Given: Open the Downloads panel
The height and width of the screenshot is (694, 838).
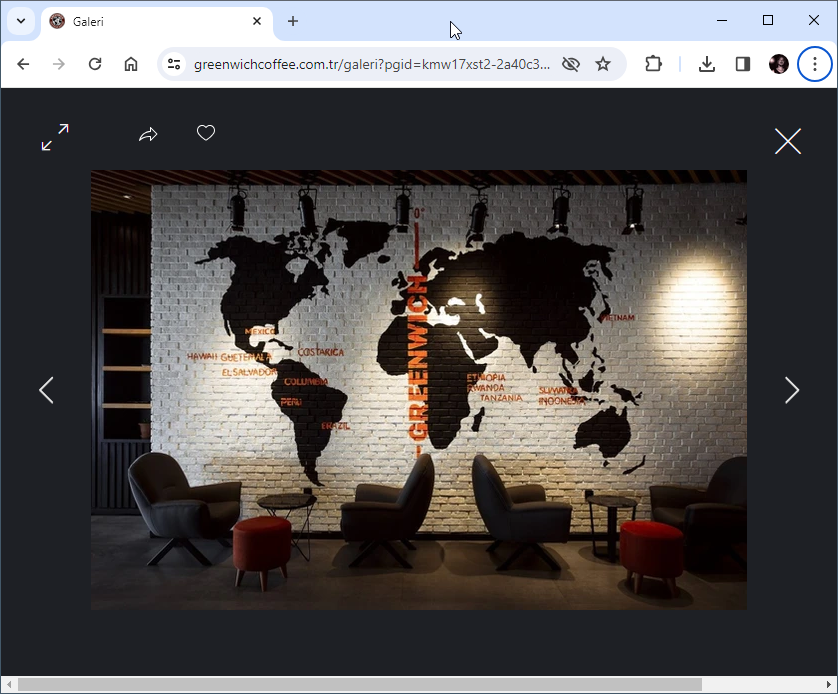Looking at the screenshot, I should coord(707,64).
